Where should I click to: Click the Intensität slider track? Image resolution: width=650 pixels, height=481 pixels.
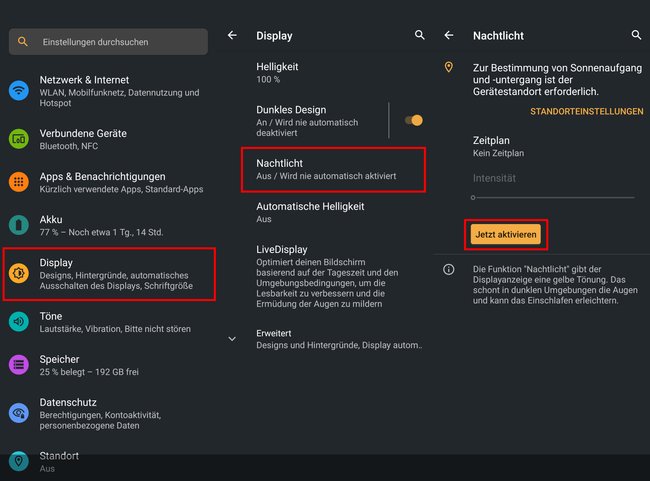pyautogui.click(x=555, y=197)
